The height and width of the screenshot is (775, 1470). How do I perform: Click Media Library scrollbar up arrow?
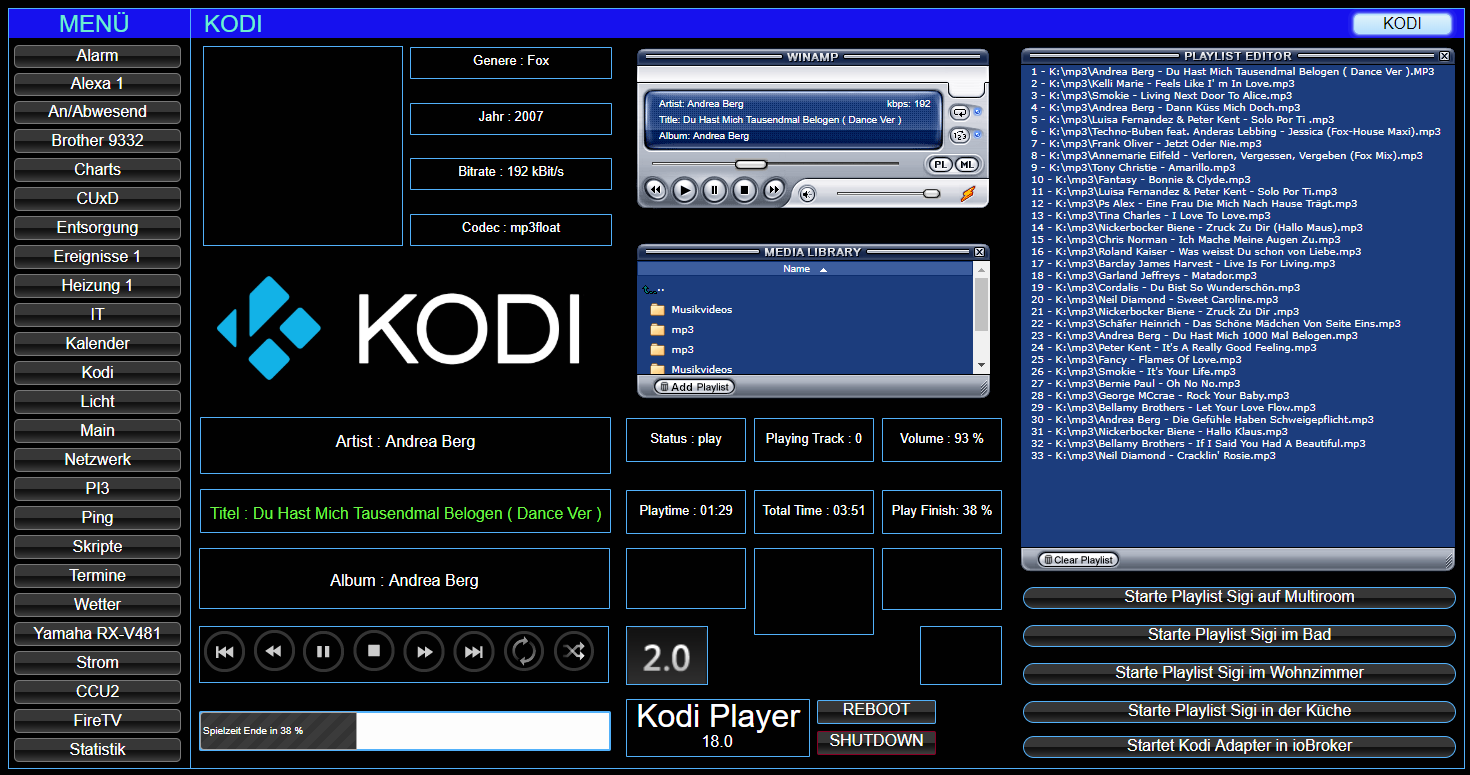click(981, 269)
